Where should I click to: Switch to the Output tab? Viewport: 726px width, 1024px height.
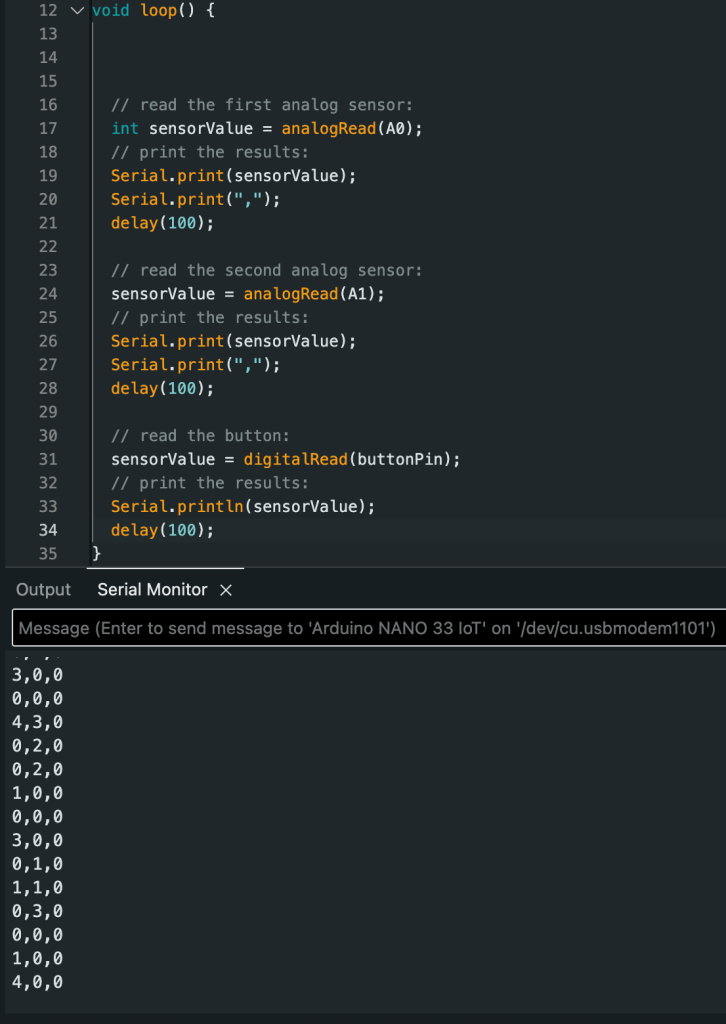[x=43, y=590]
